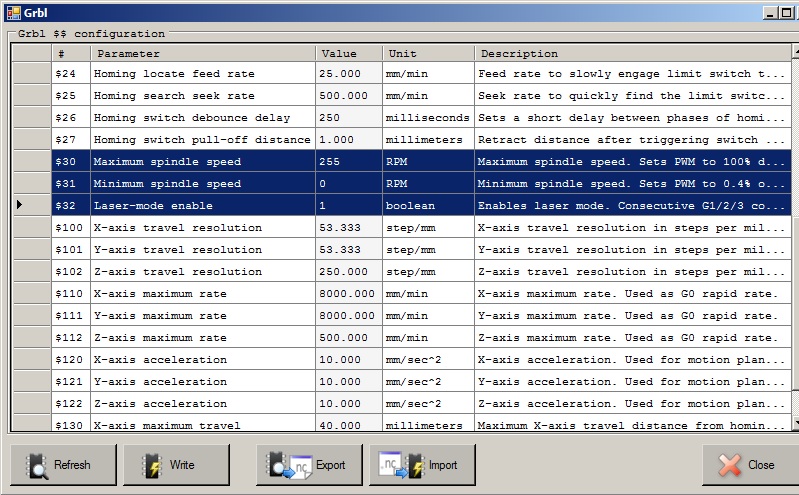Select 'Homing switch debounce delay' parameter
This screenshot has height=495, width=799.
203,117
